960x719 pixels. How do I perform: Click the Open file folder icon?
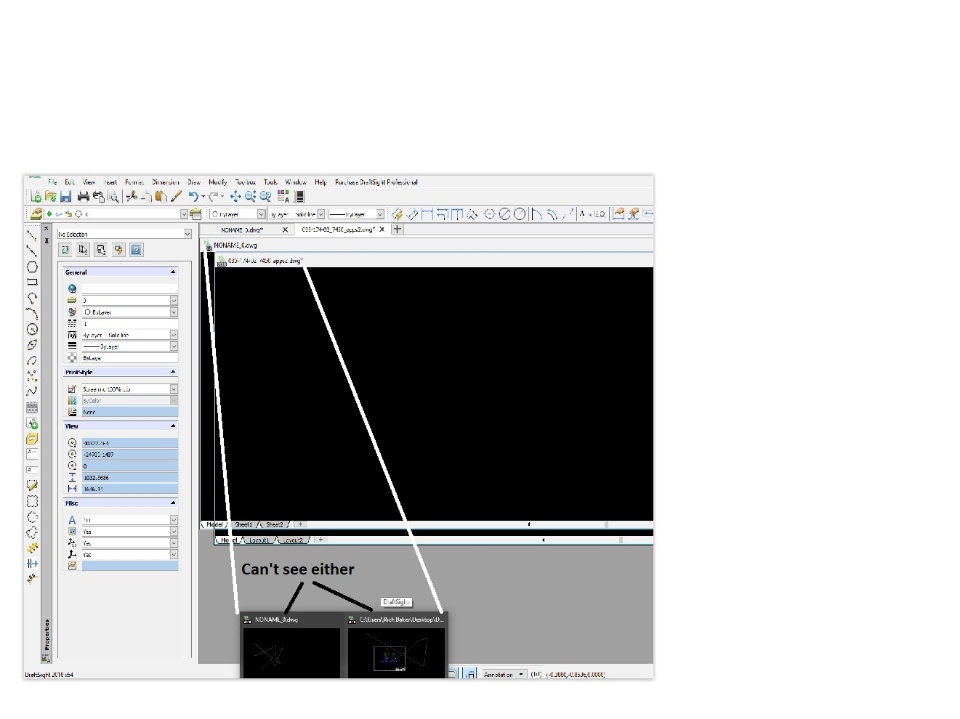coord(51,197)
